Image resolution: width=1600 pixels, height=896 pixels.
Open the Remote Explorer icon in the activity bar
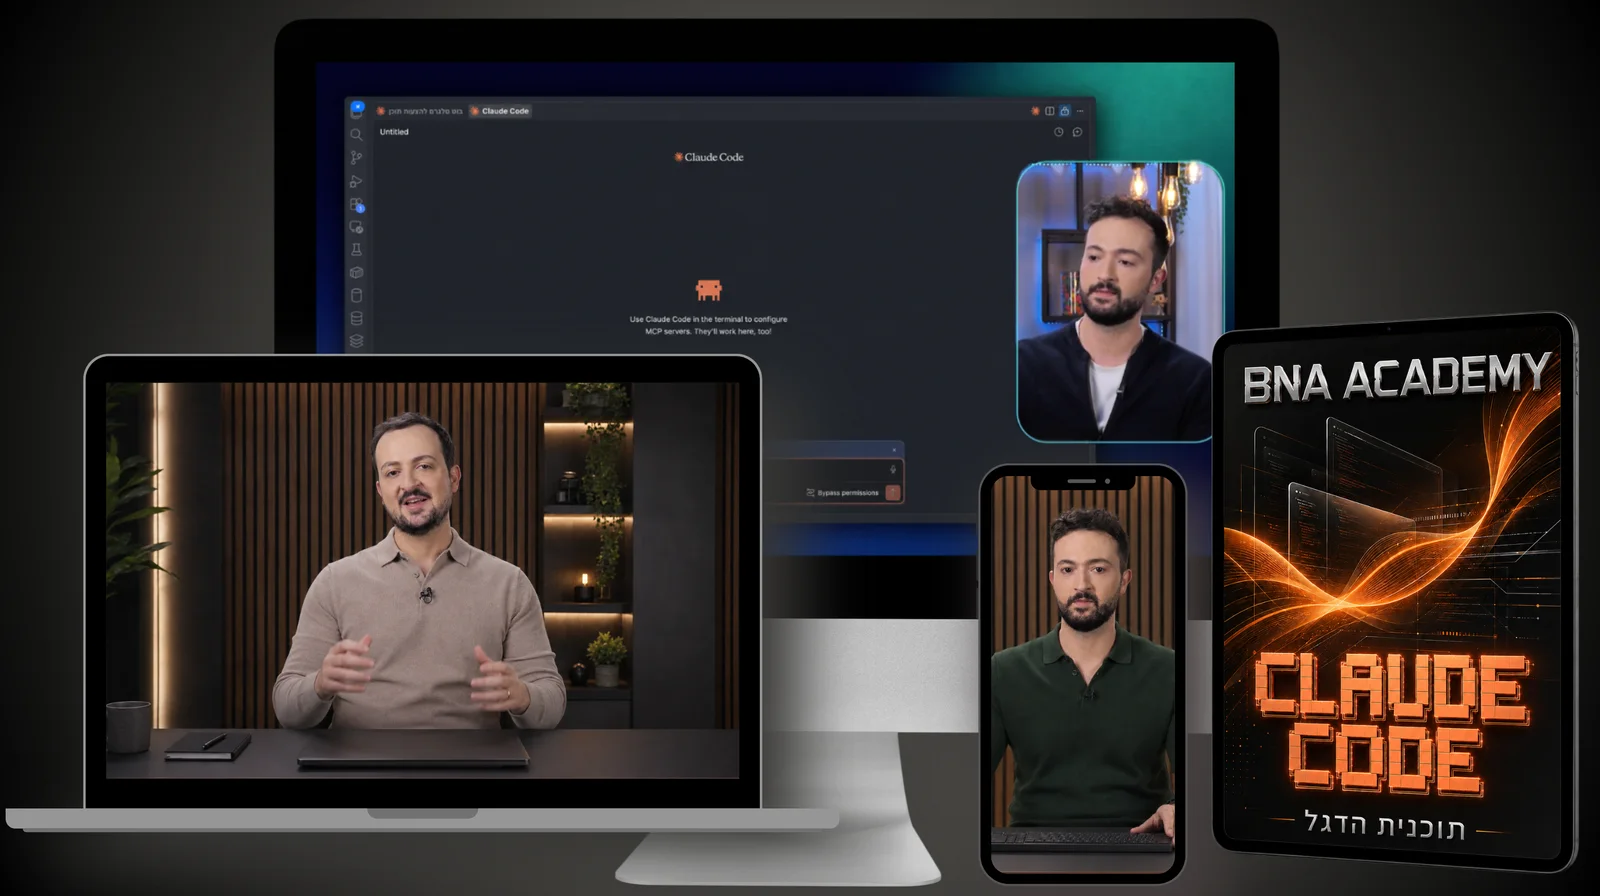[356, 227]
